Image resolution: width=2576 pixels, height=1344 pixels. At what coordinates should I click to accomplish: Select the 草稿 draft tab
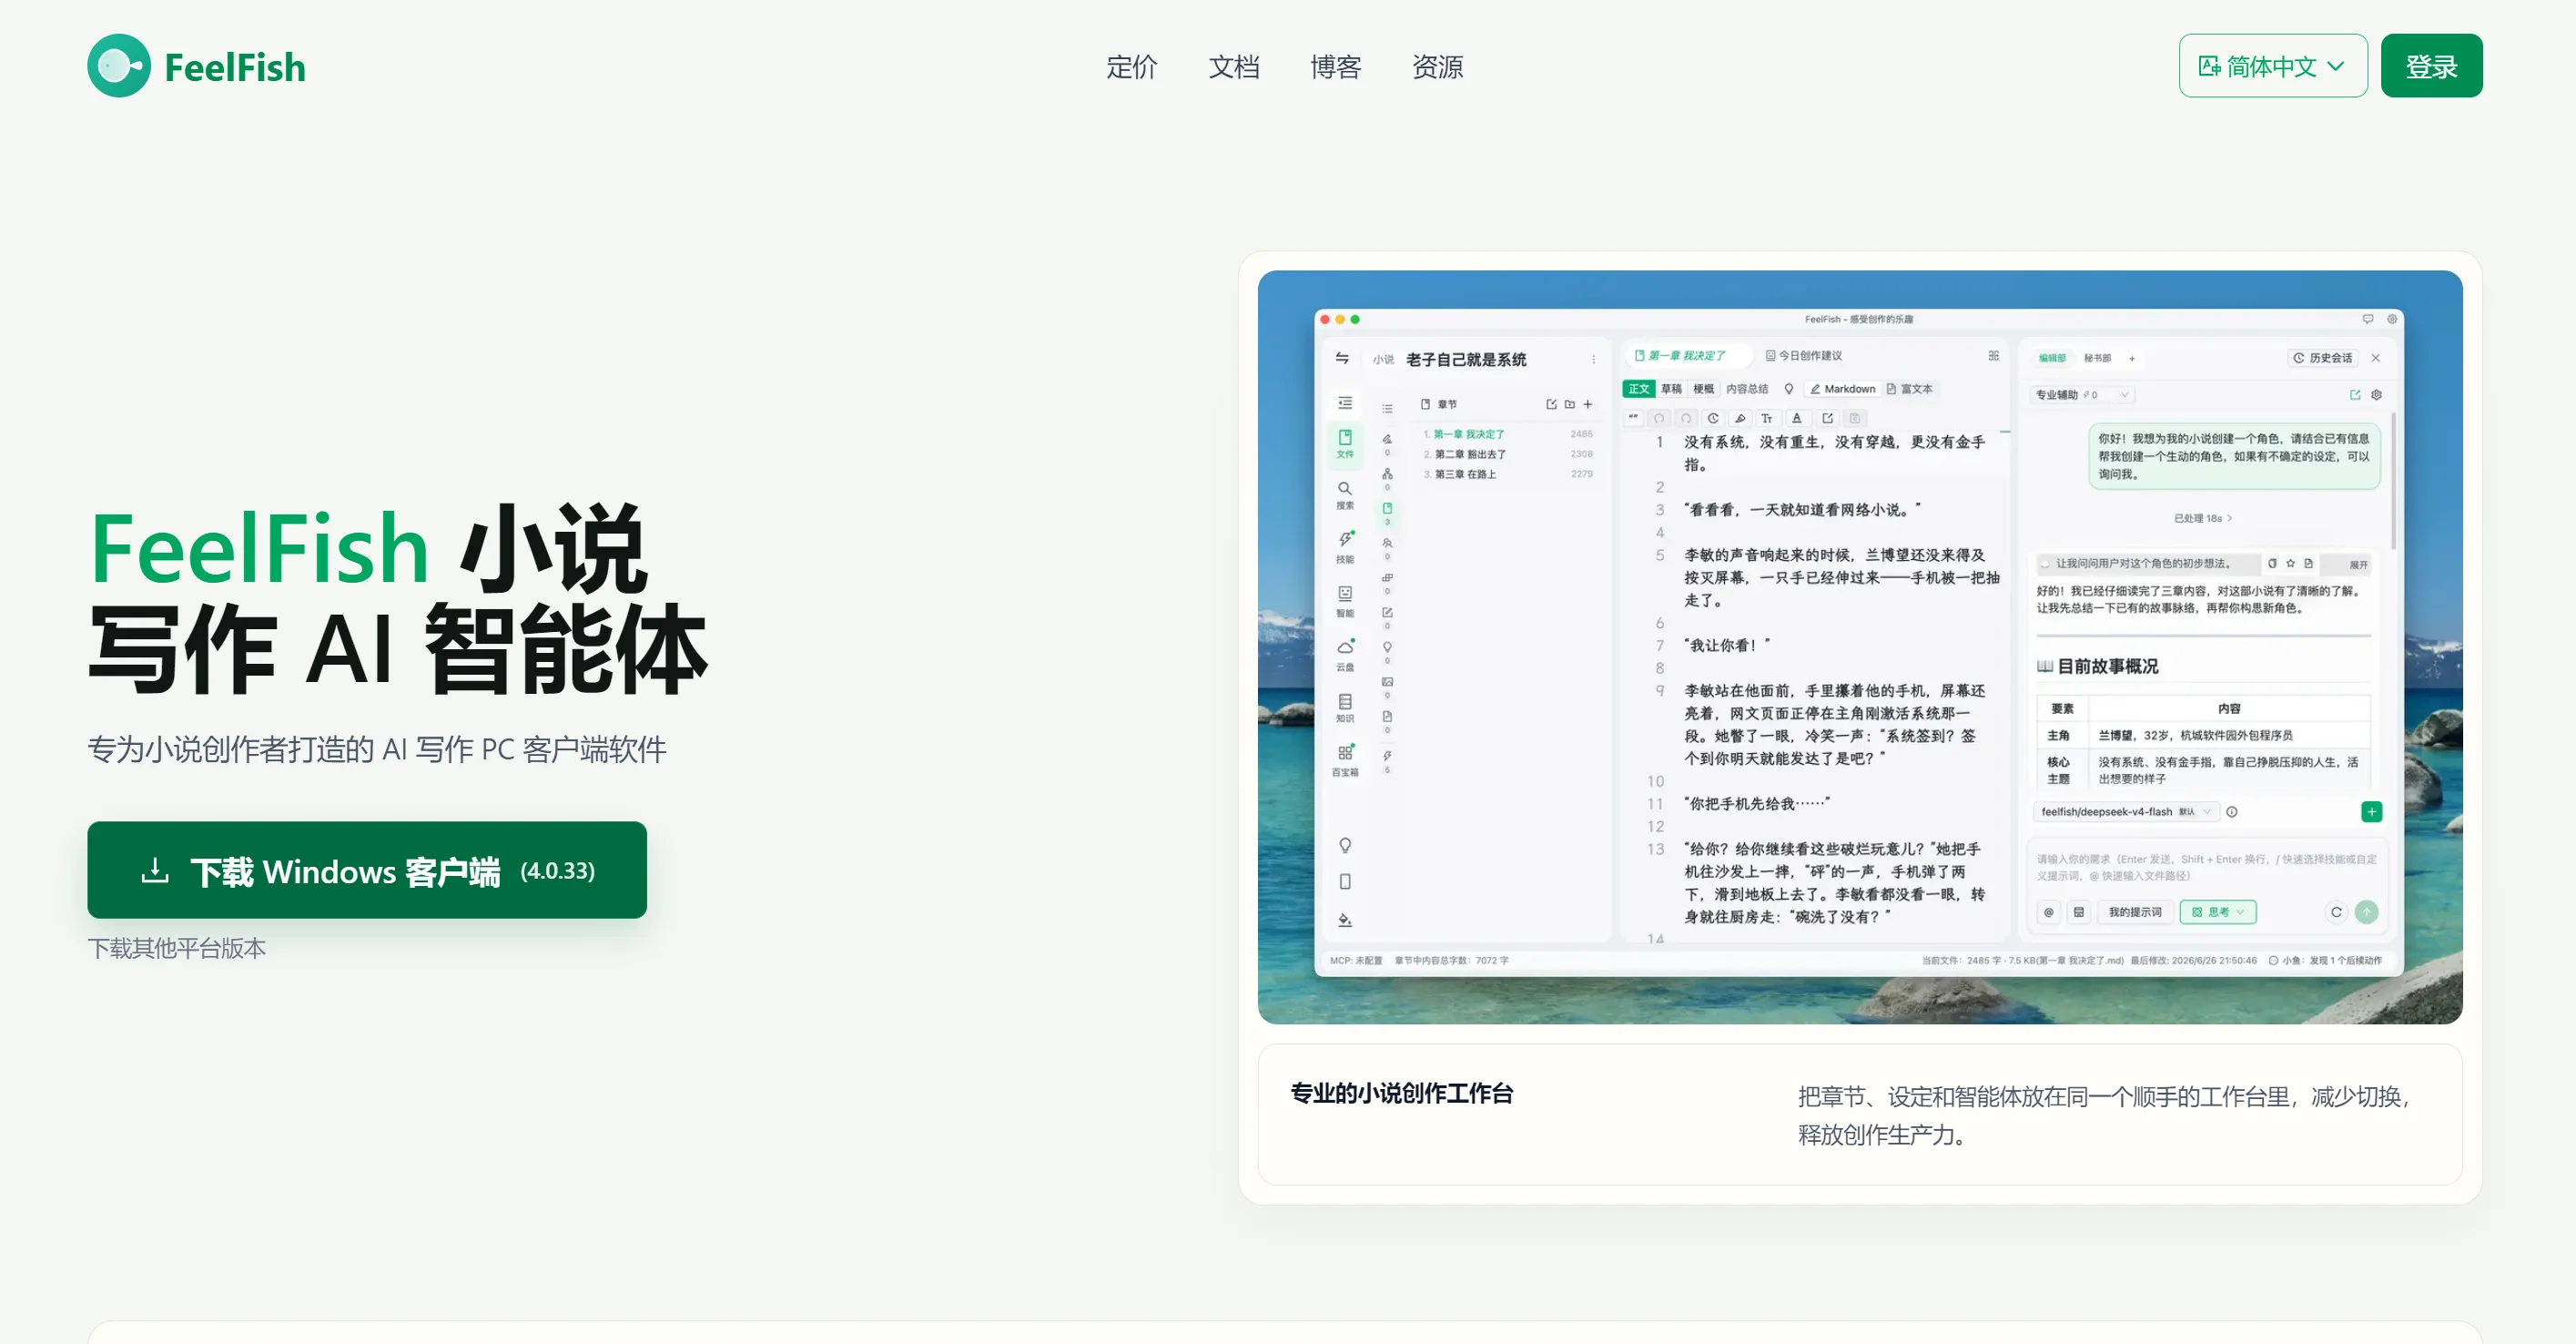pyautogui.click(x=1671, y=389)
